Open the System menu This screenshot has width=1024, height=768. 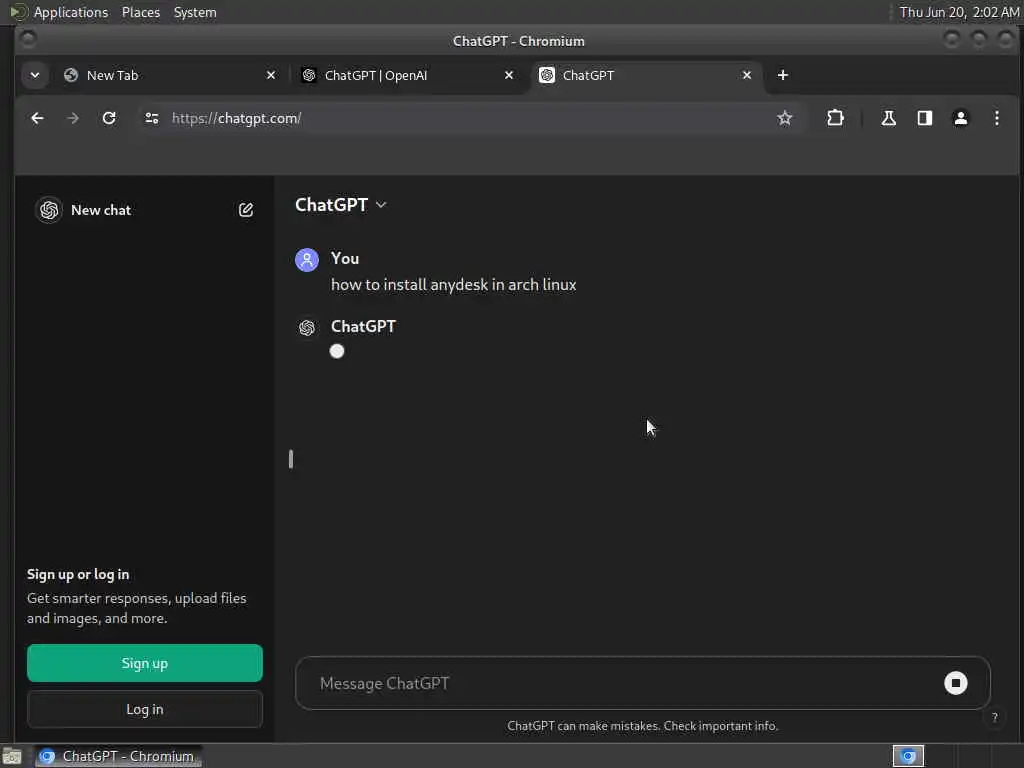click(195, 12)
